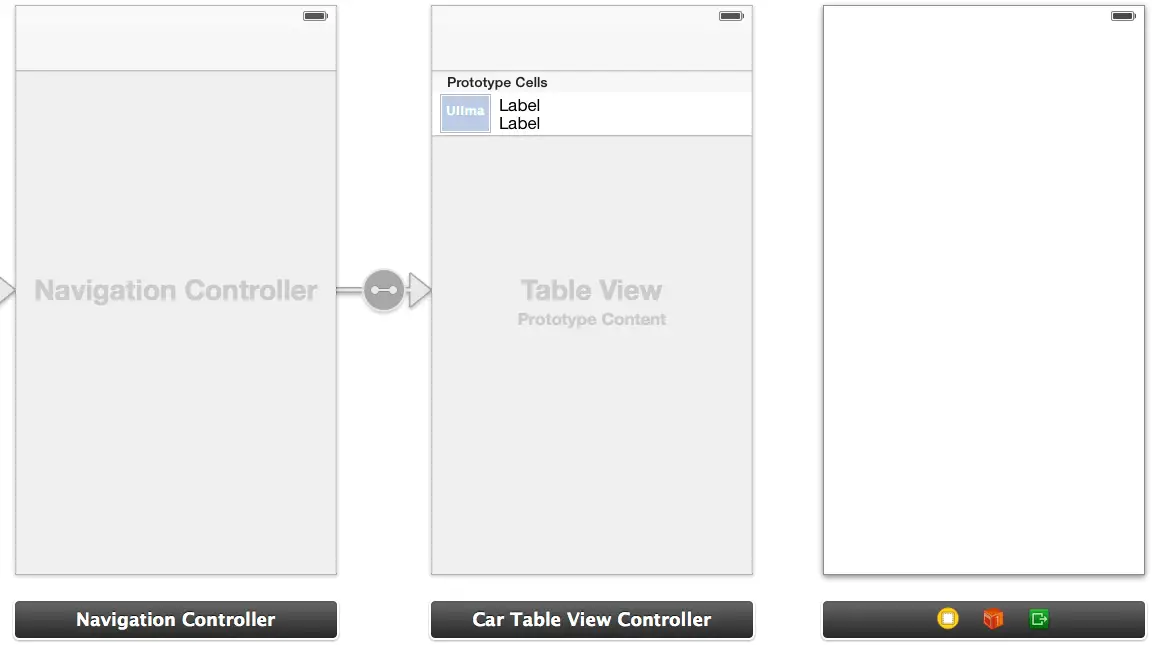Select the bottom Label in prototype cell
Viewport: 1152px width, 645px height.
click(520, 124)
